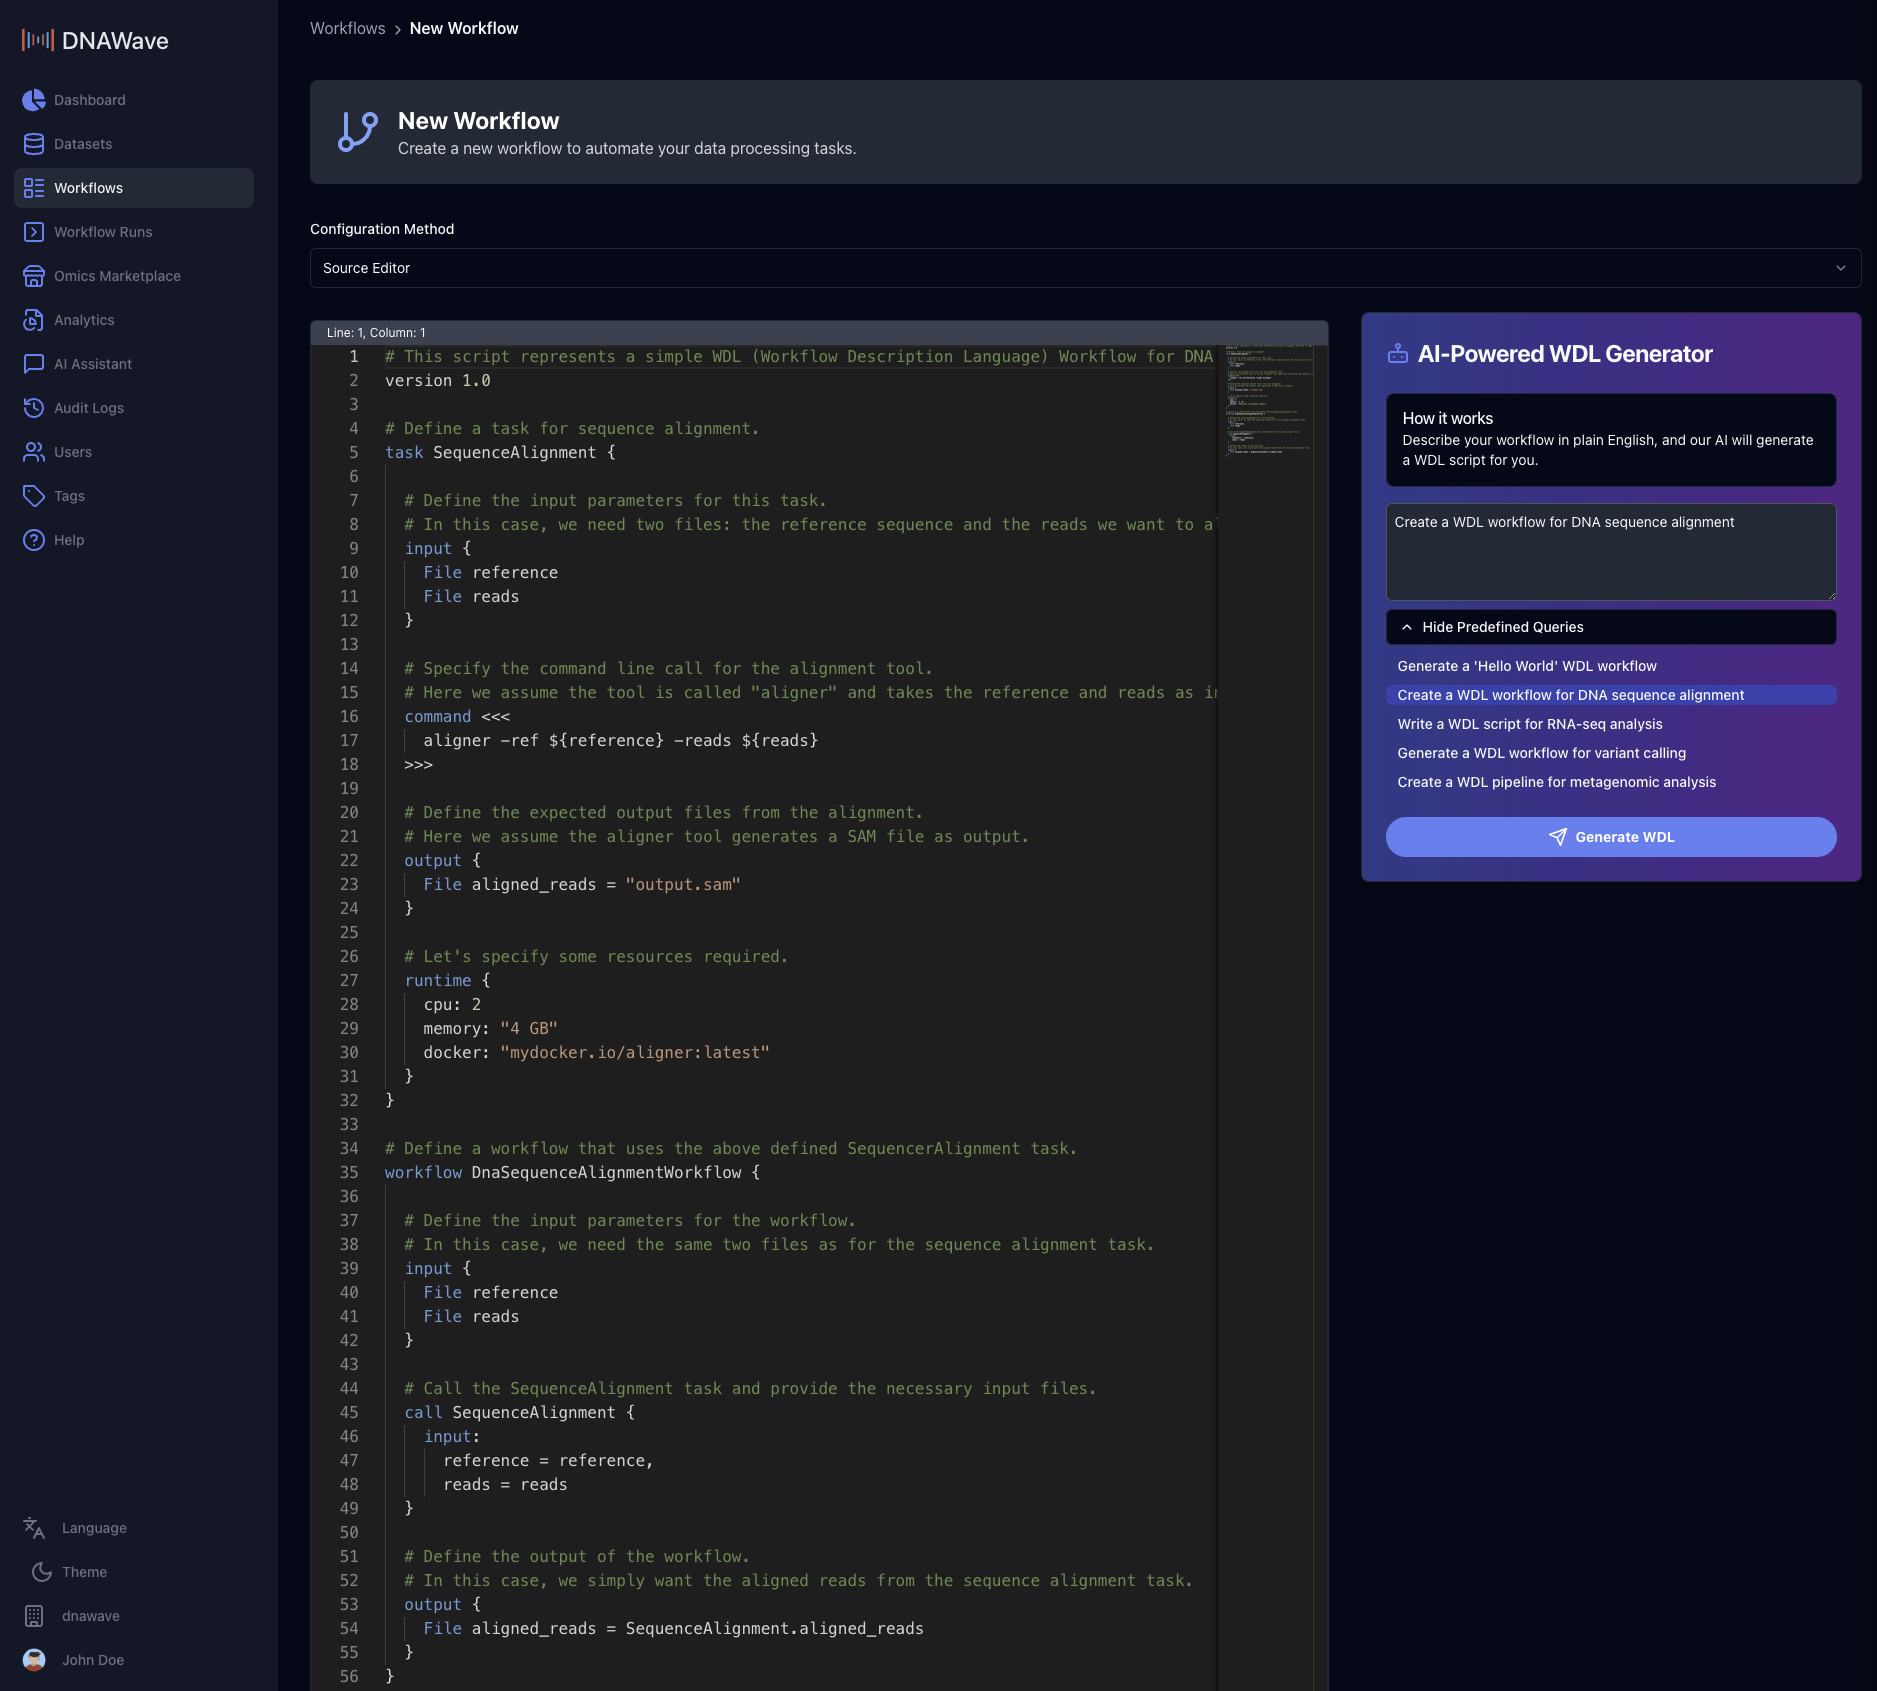Click the workflow description text area
Screen dimensions: 1877x1691
pos(1610,552)
